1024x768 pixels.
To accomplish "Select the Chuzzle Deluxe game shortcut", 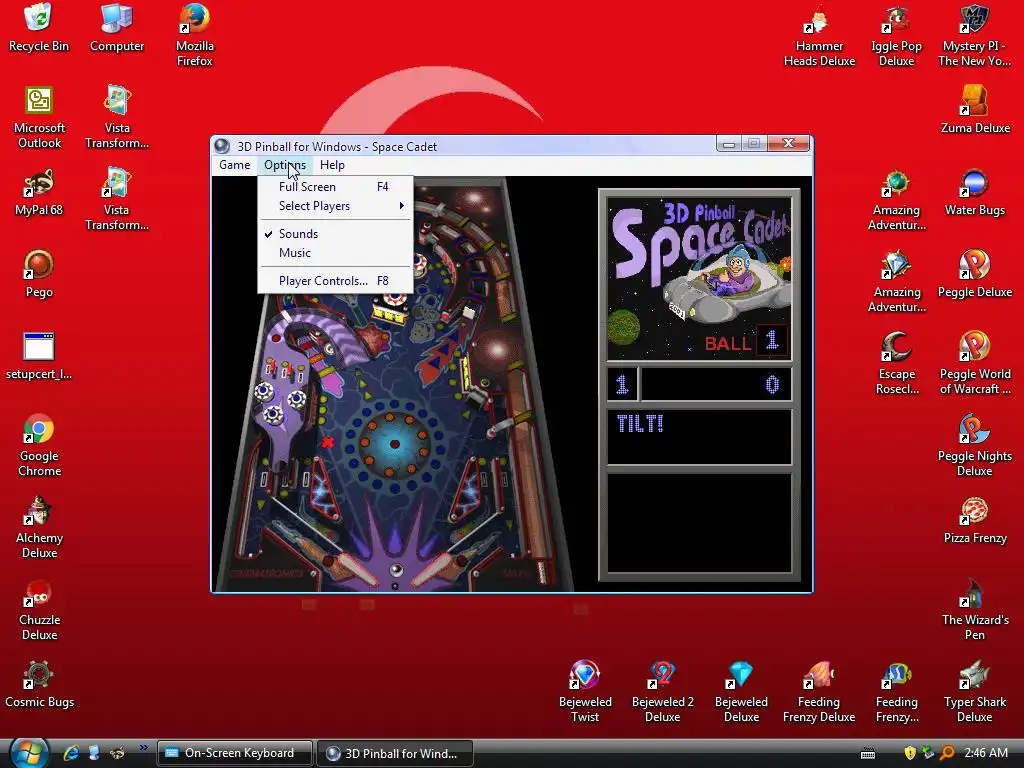I will tap(39, 609).
